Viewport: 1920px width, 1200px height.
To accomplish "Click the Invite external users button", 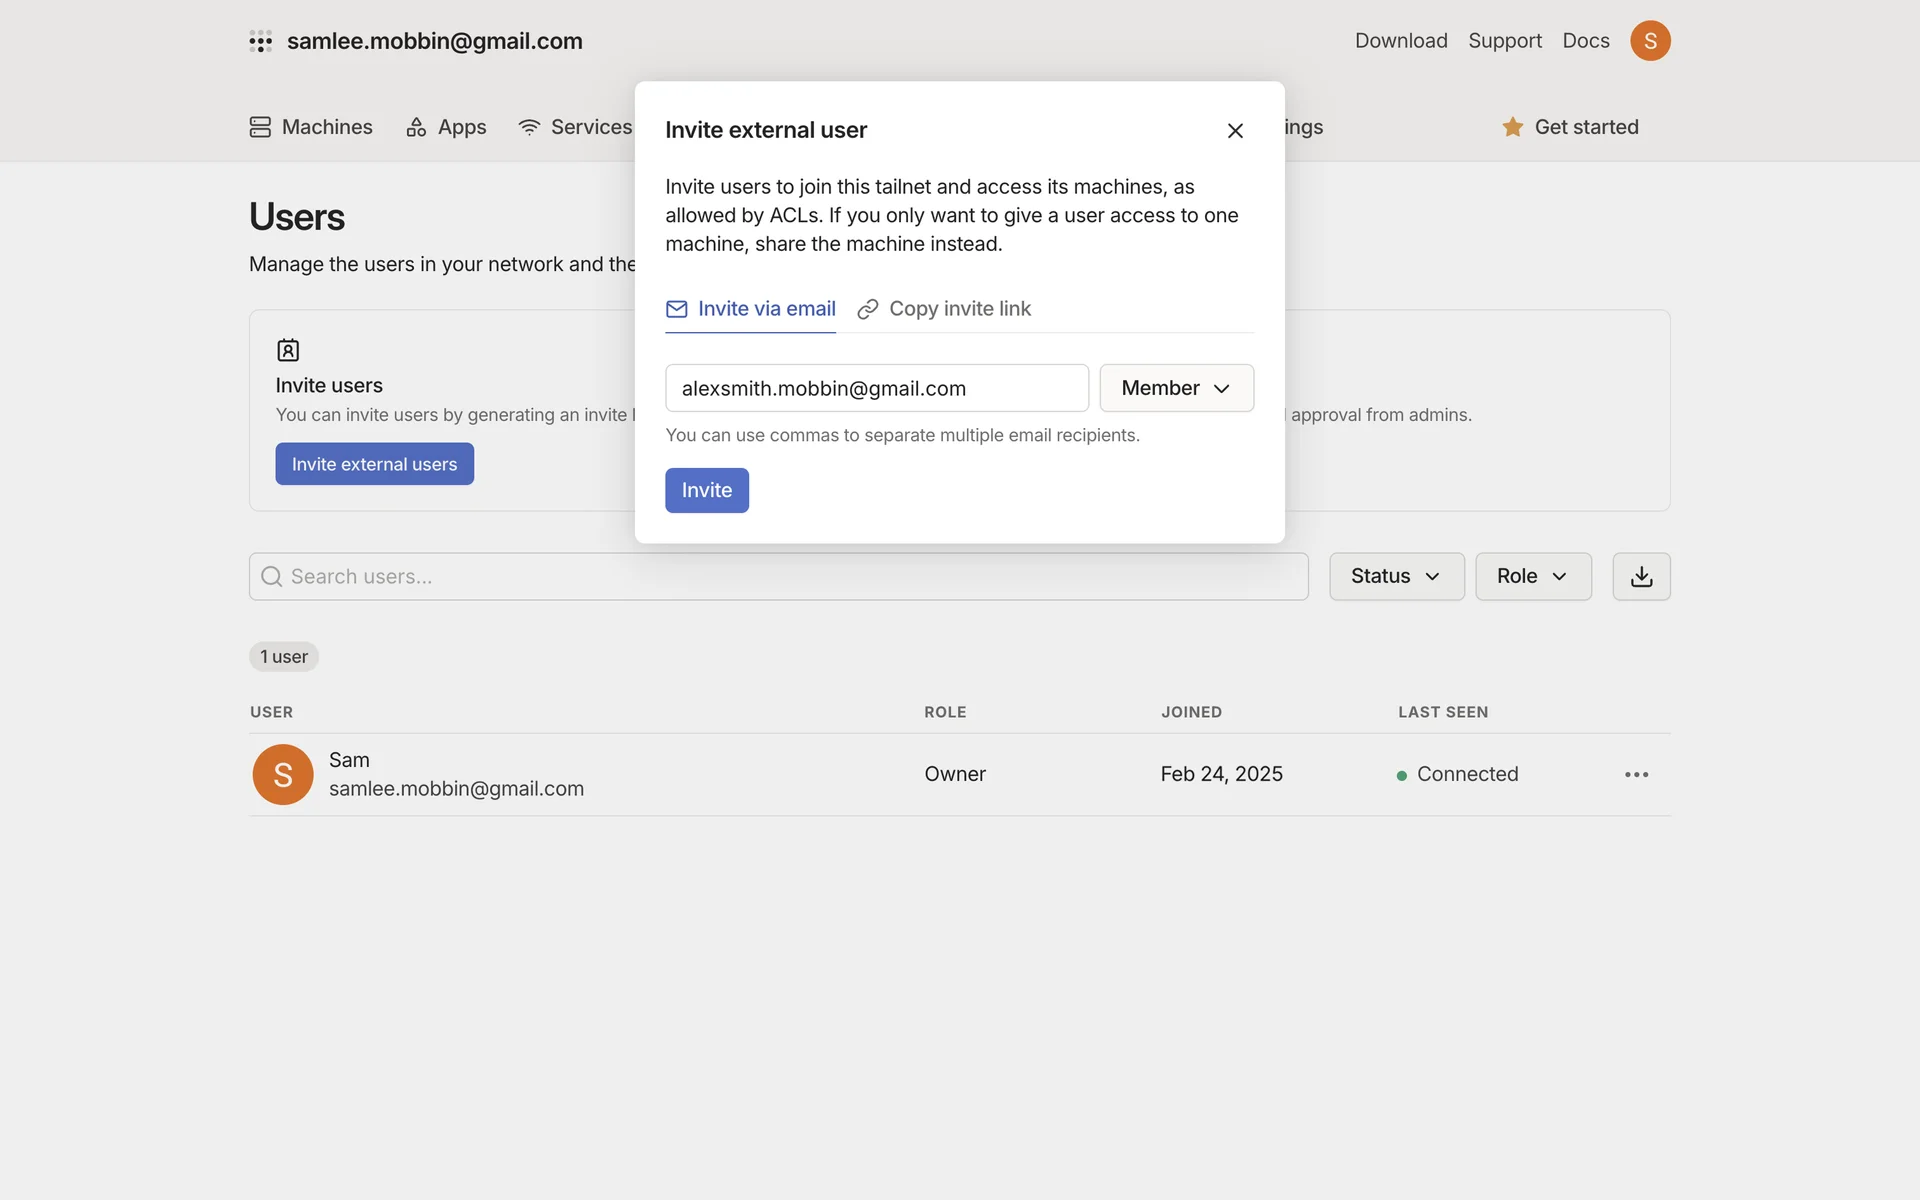I will (374, 464).
